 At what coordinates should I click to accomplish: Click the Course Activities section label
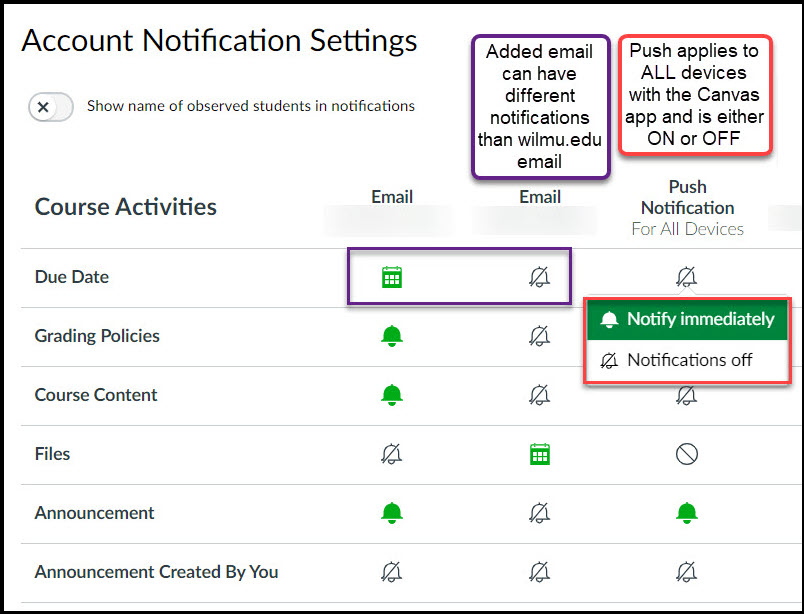125,207
